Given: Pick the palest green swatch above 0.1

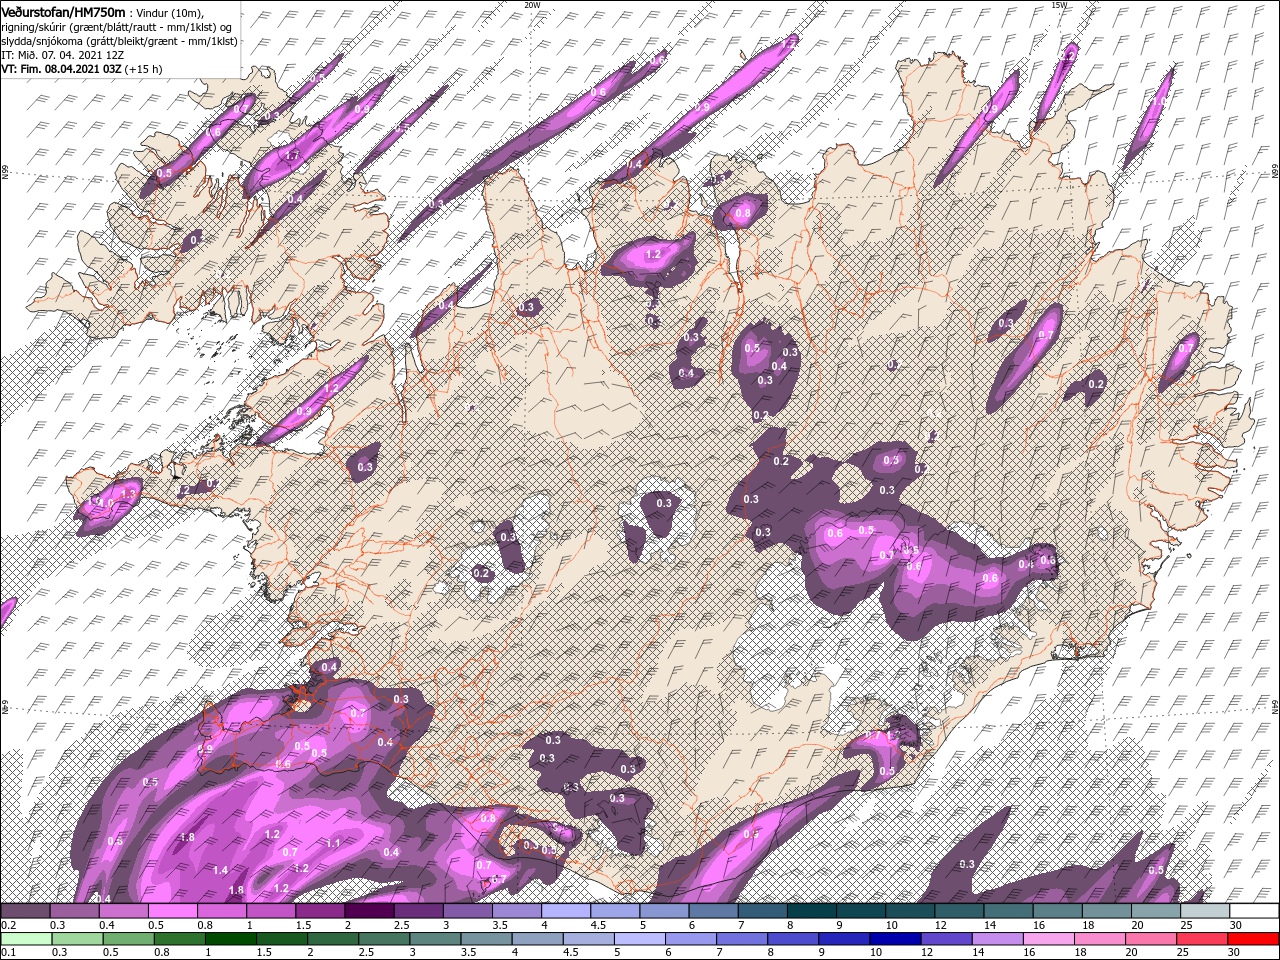Looking at the screenshot, I should 24,939.
